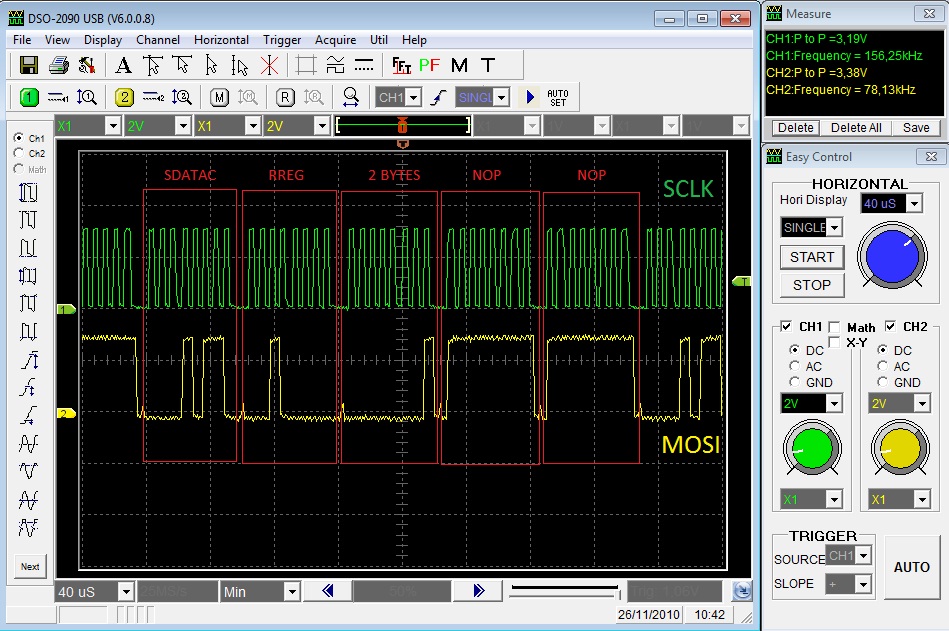Open the SINGLE mode dropdown in Easy Control
This screenshot has height=631, width=949.
tap(835, 227)
